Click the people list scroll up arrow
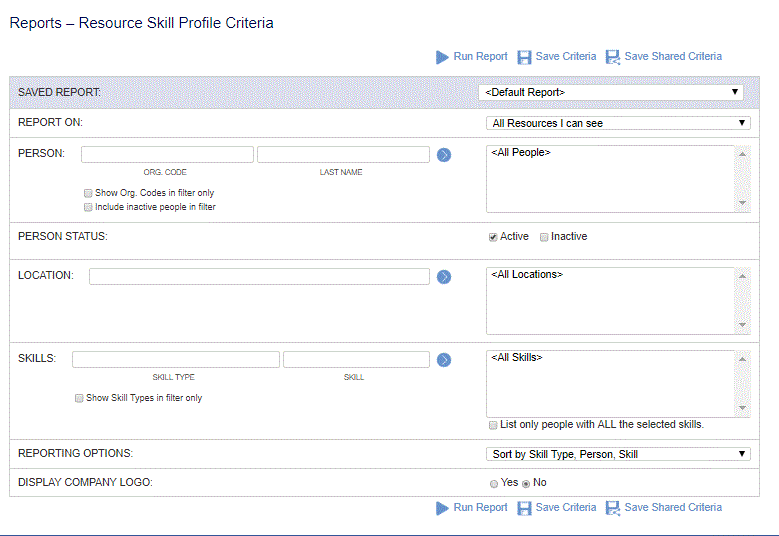 pos(742,154)
